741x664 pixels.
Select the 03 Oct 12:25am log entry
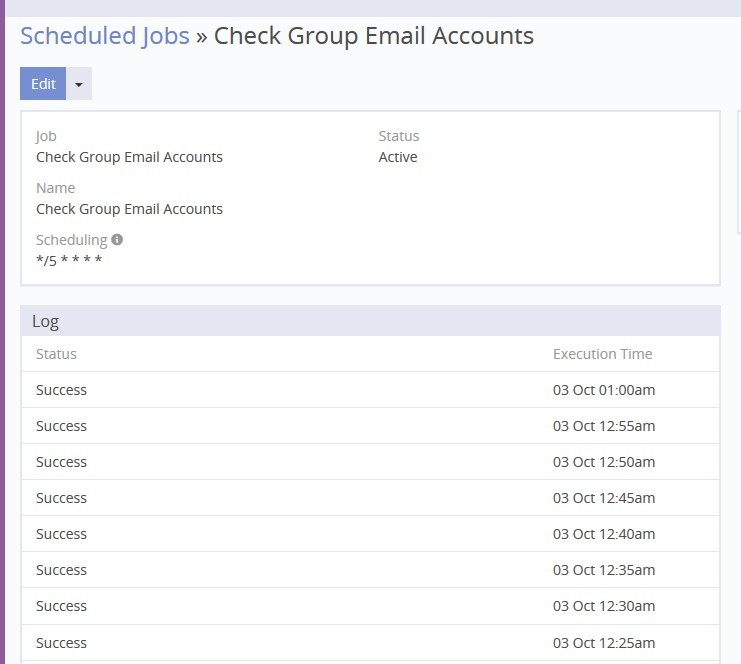(x=604, y=642)
